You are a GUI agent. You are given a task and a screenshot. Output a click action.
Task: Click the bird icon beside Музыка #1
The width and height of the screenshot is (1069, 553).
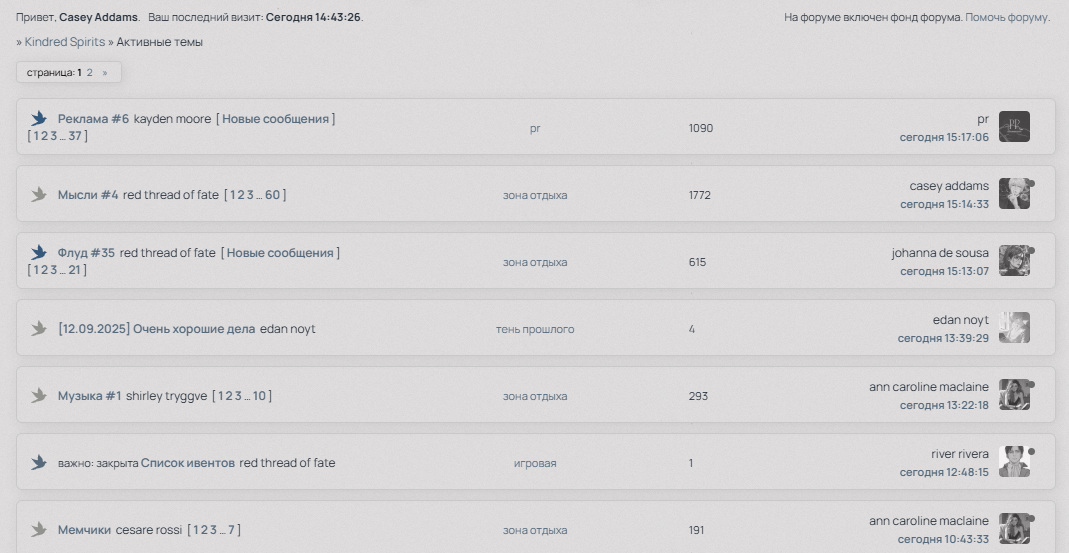(39, 396)
